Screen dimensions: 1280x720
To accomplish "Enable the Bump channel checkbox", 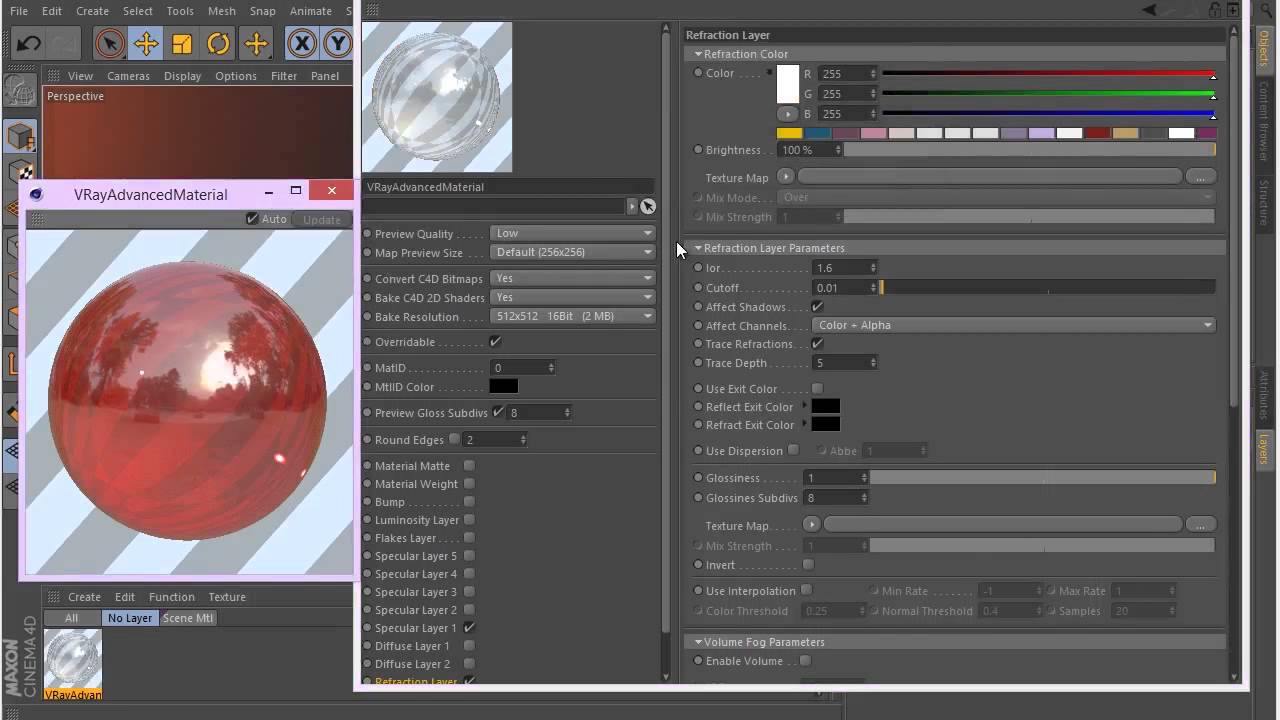I will pos(469,502).
